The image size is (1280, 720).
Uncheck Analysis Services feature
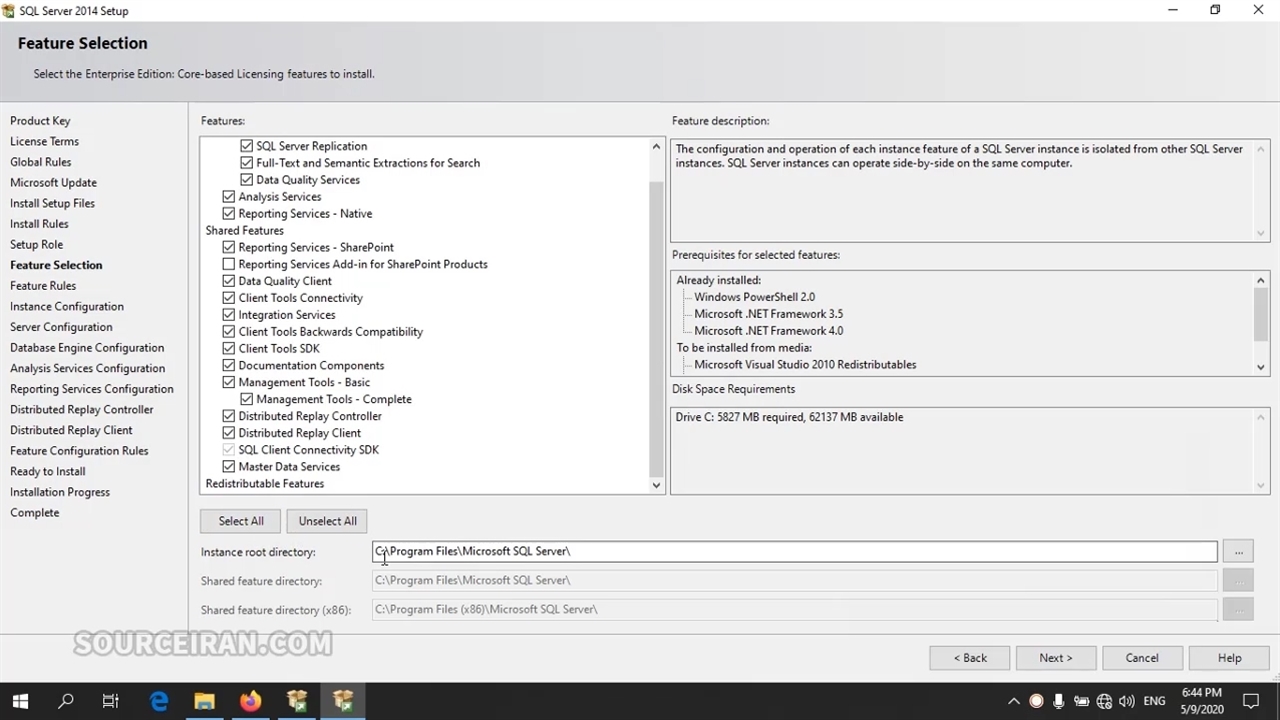(229, 197)
